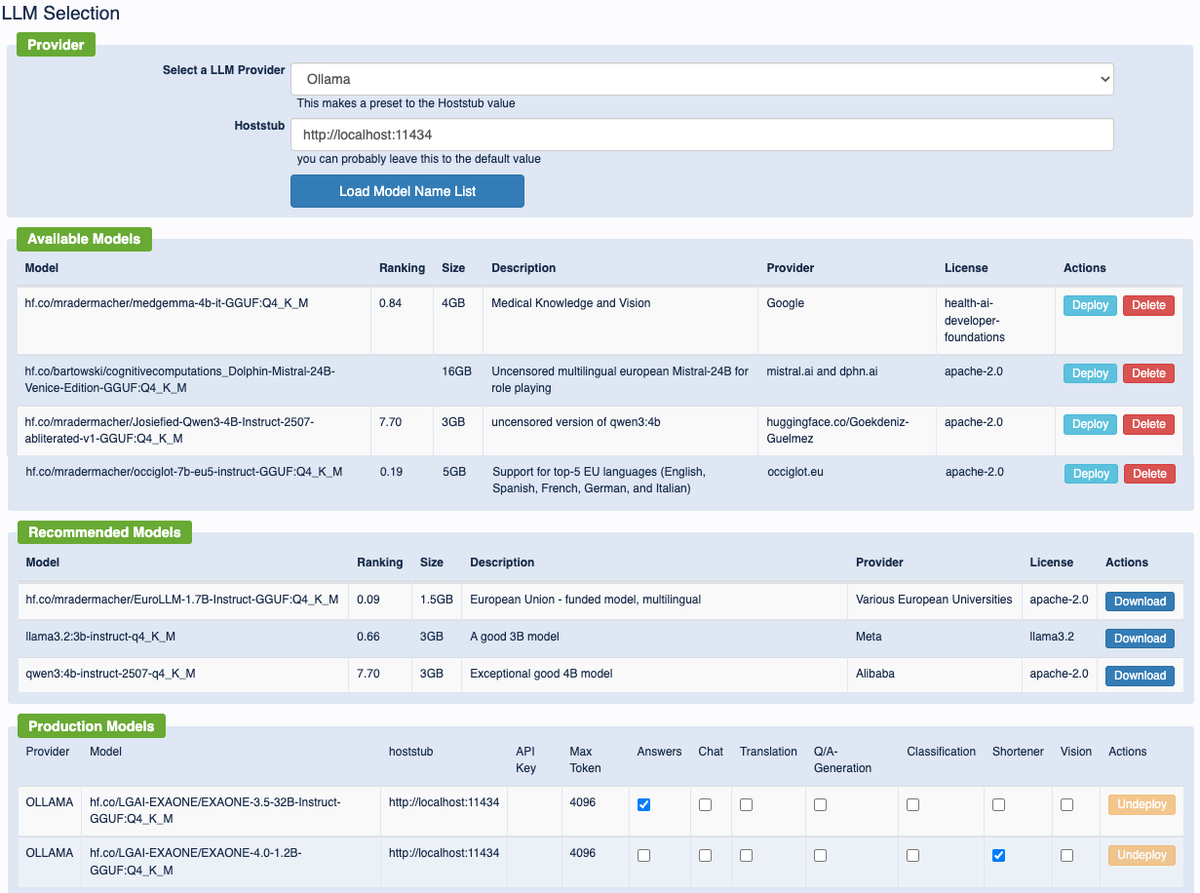1200x893 pixels.
Task: Click the Available Models section label
Action: [x=85, y=239]
